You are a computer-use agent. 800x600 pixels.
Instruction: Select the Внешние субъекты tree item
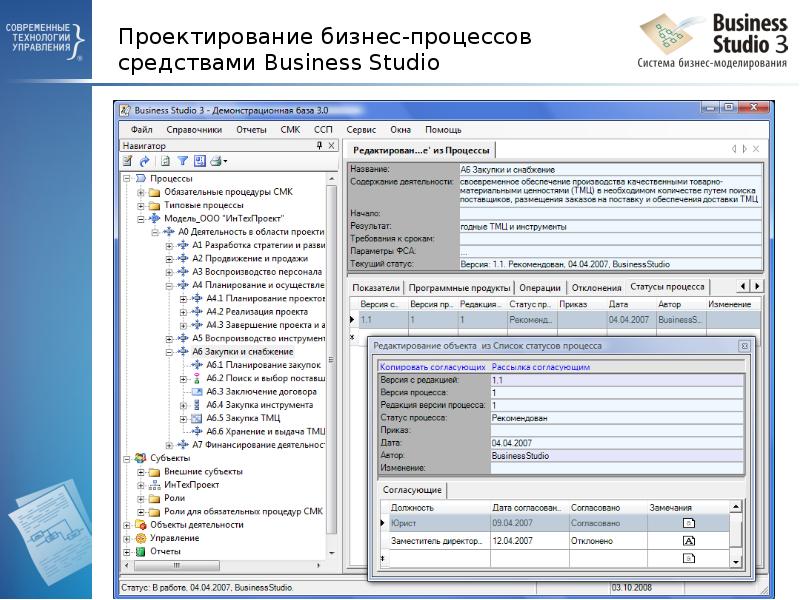(x=203, y=472)
